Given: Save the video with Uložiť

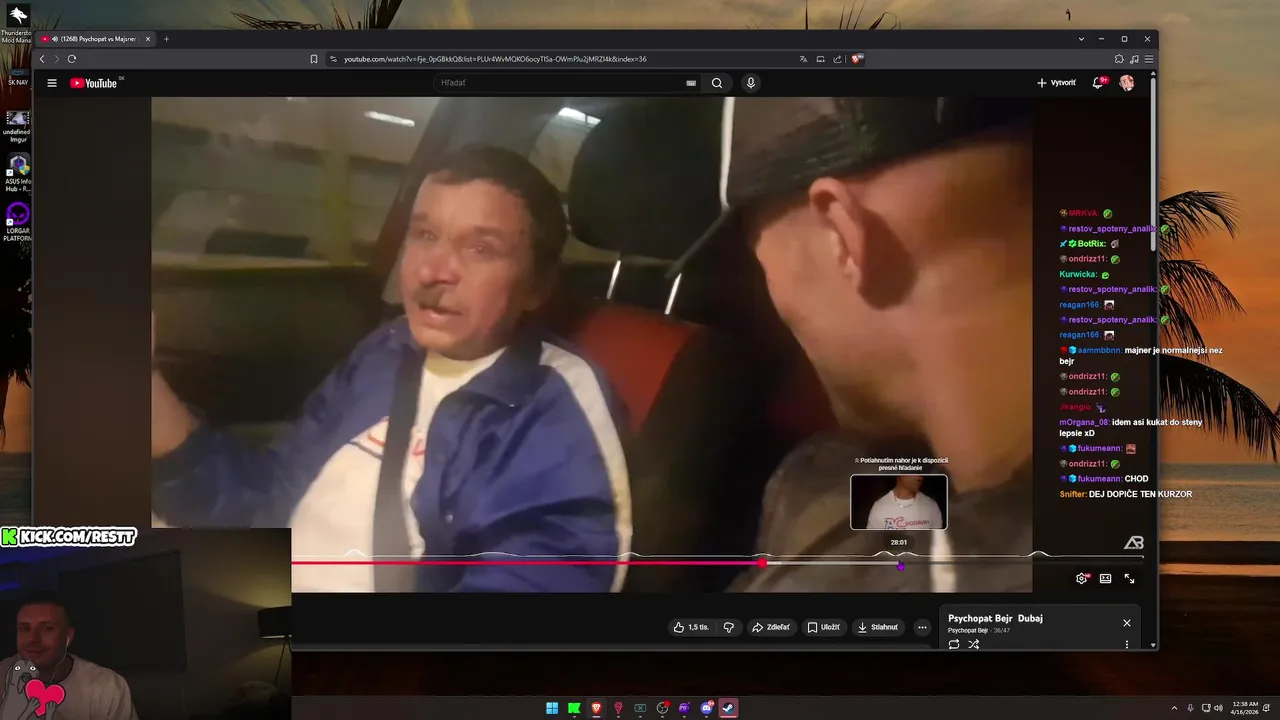Looking at the screenshot, I should pos(824,627).
